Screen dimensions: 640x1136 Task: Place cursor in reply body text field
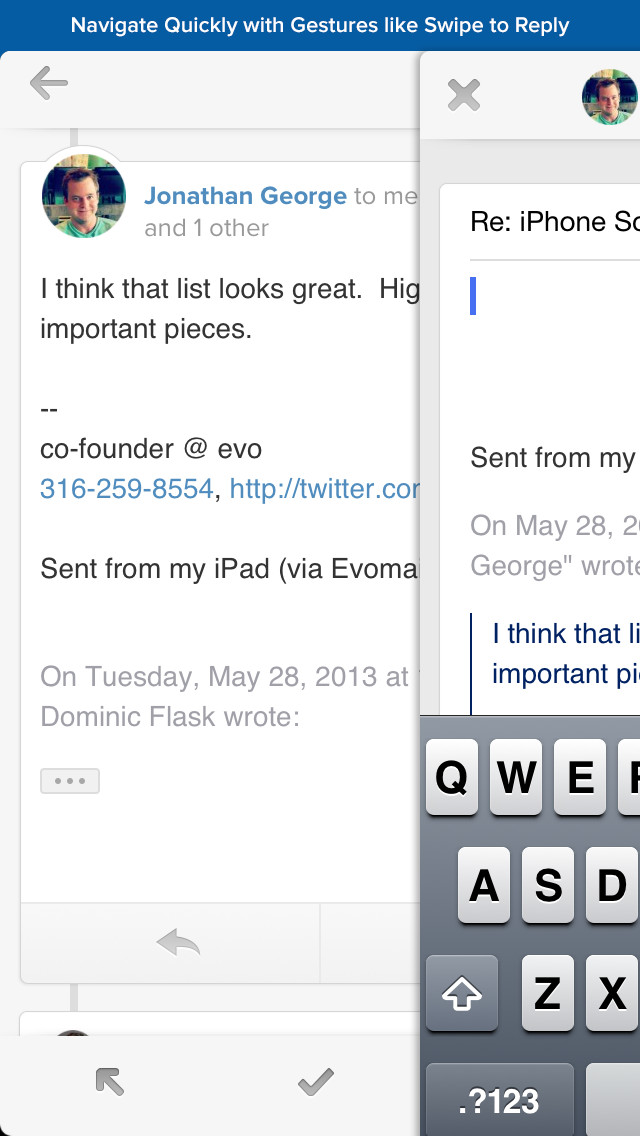(554, 341)
